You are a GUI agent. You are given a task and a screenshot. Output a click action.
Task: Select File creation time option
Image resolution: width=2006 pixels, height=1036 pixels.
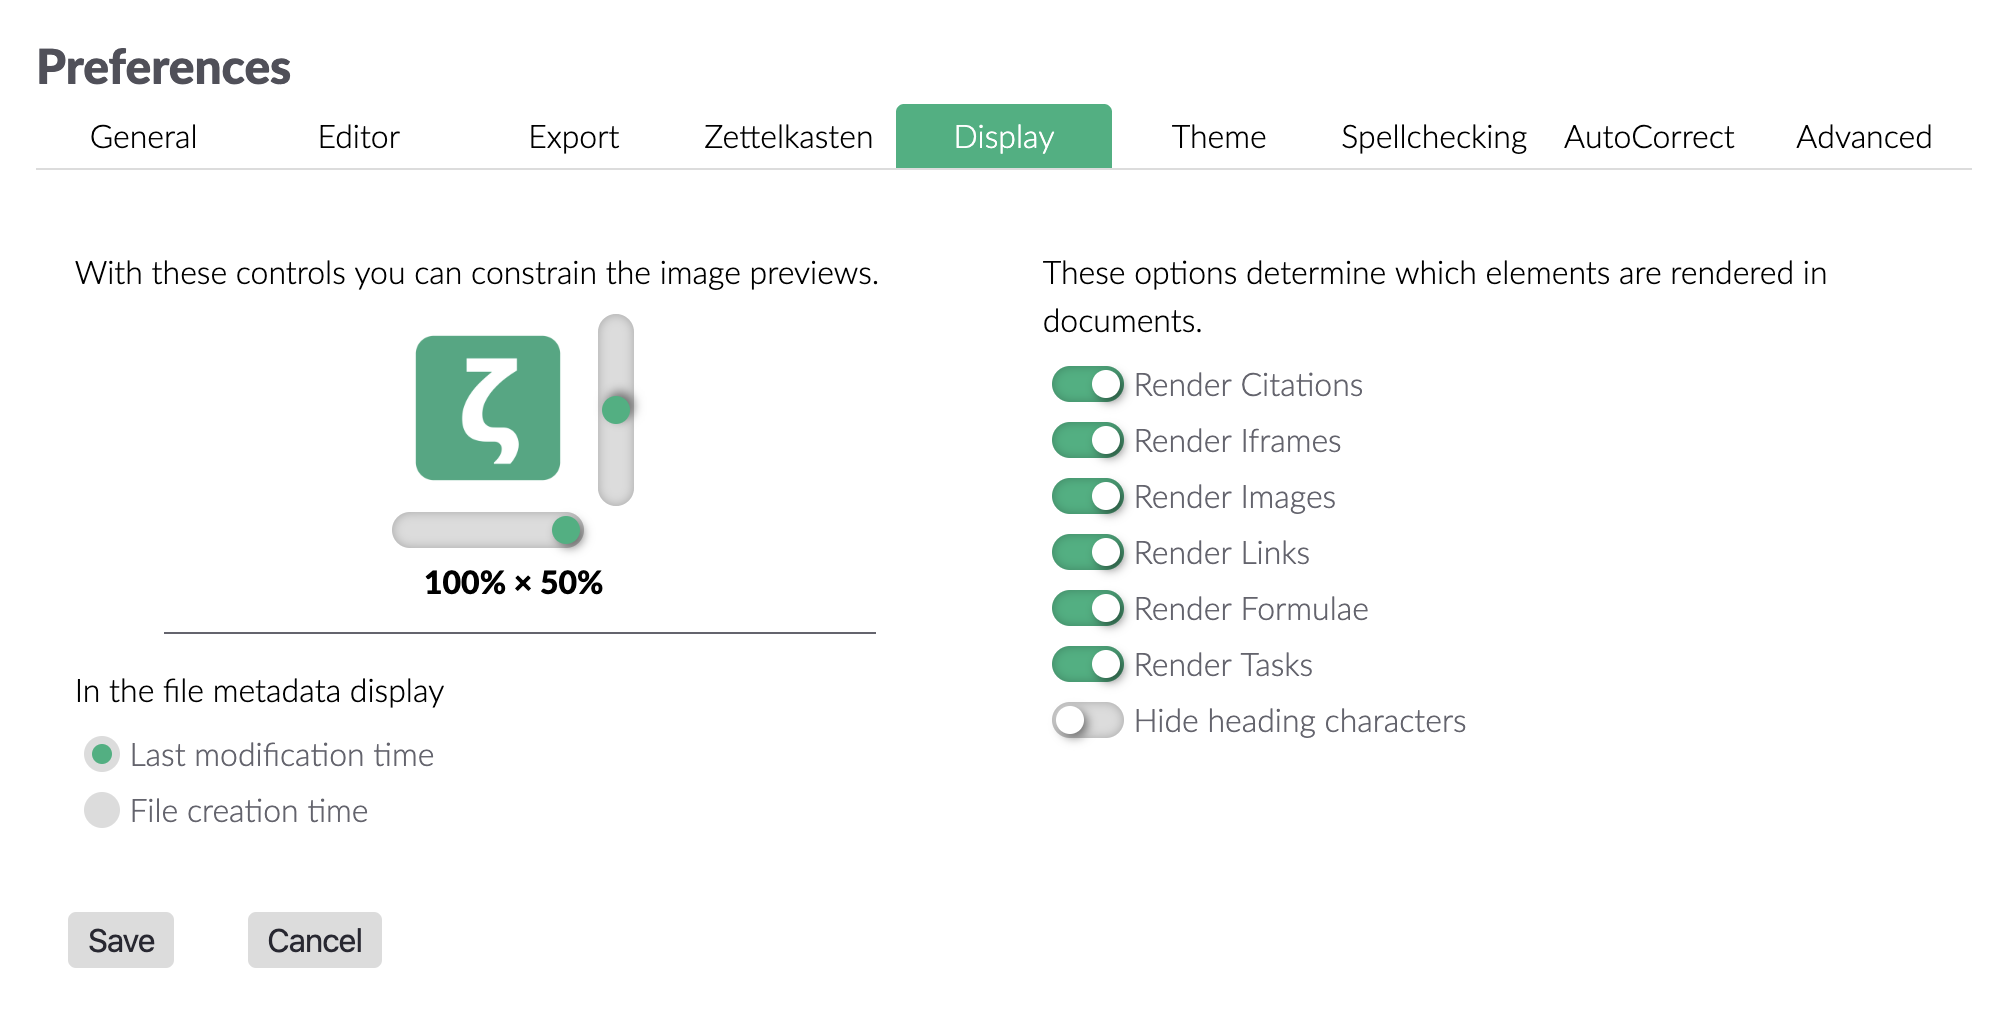[x=101, y=811]
